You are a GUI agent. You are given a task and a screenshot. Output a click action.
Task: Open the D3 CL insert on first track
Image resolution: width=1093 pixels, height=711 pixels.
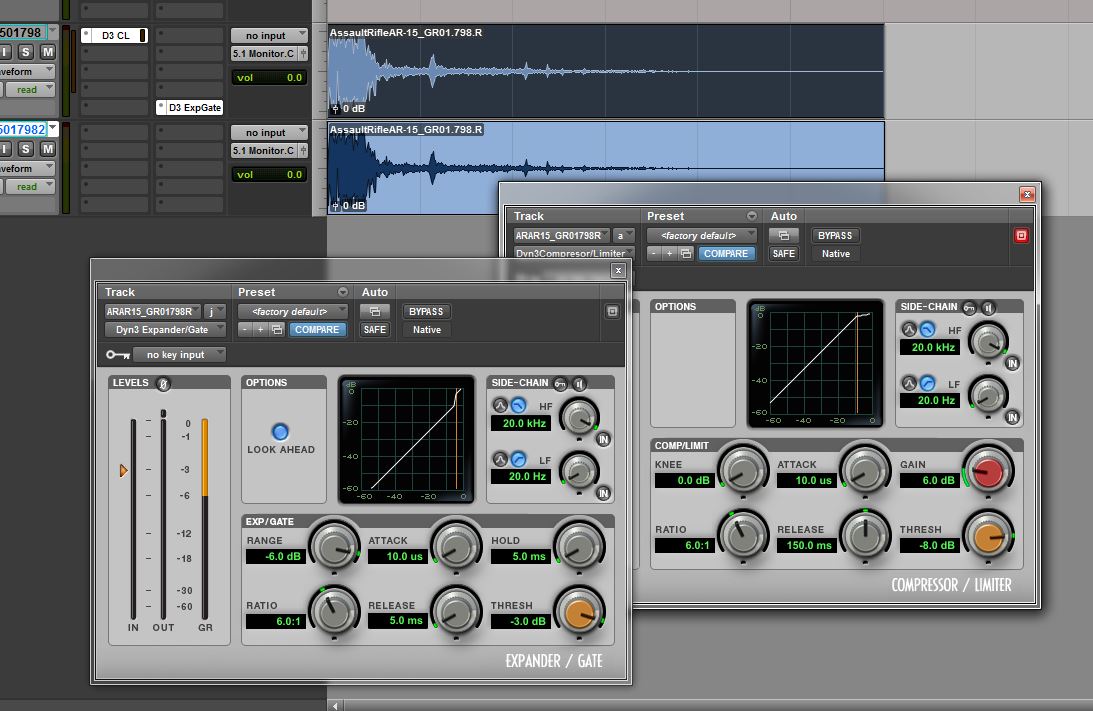[x=115, y=35]
